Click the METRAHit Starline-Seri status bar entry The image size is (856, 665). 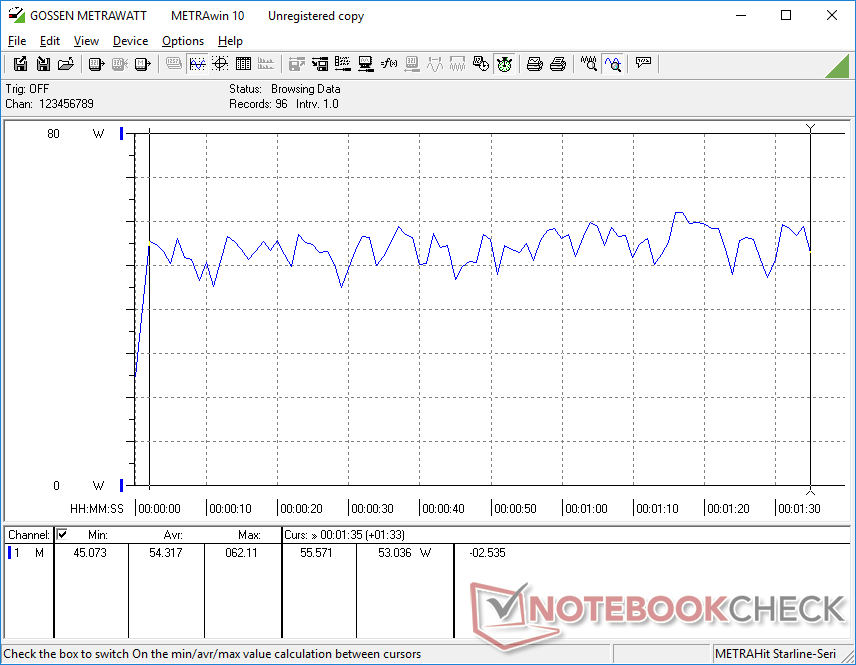click(x=775, y=654)
